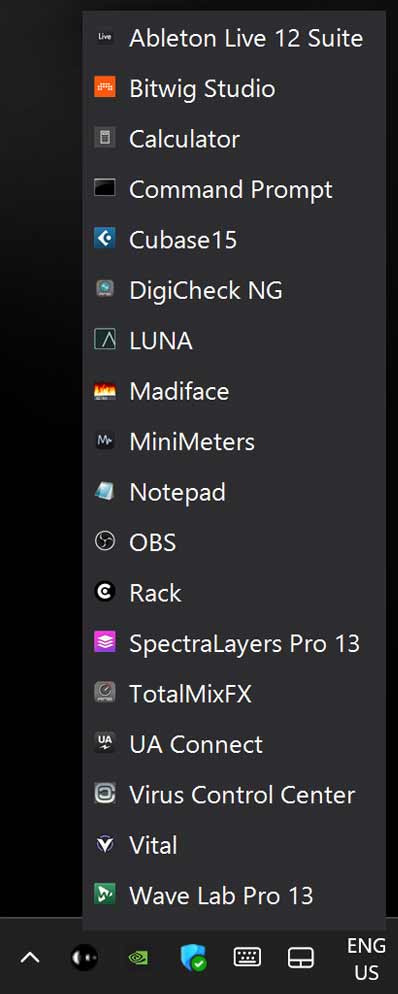Click the Virus Control Center icon
Screen dimensions: 398x994
click(x=105, y=794)
